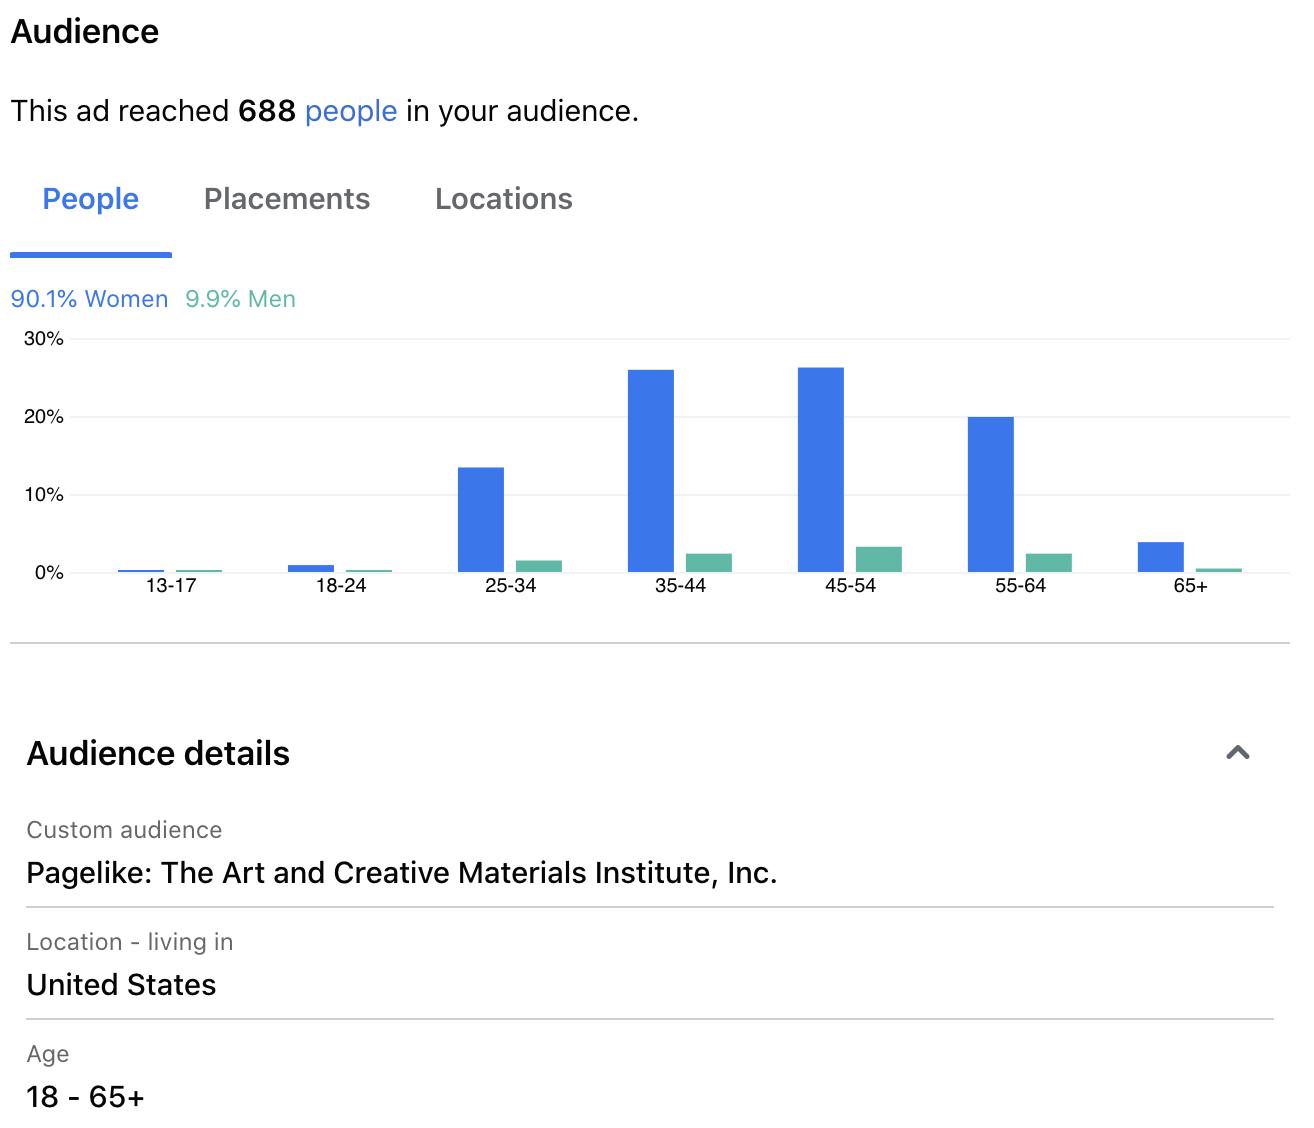1314x1128 pixels.
Task: Open the People tab
Action: (91, 199)
